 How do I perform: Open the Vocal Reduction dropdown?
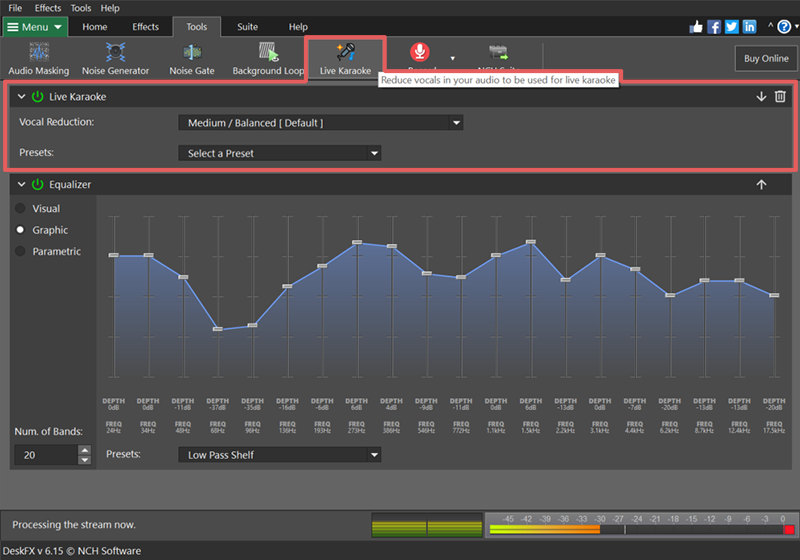[320, 123]
